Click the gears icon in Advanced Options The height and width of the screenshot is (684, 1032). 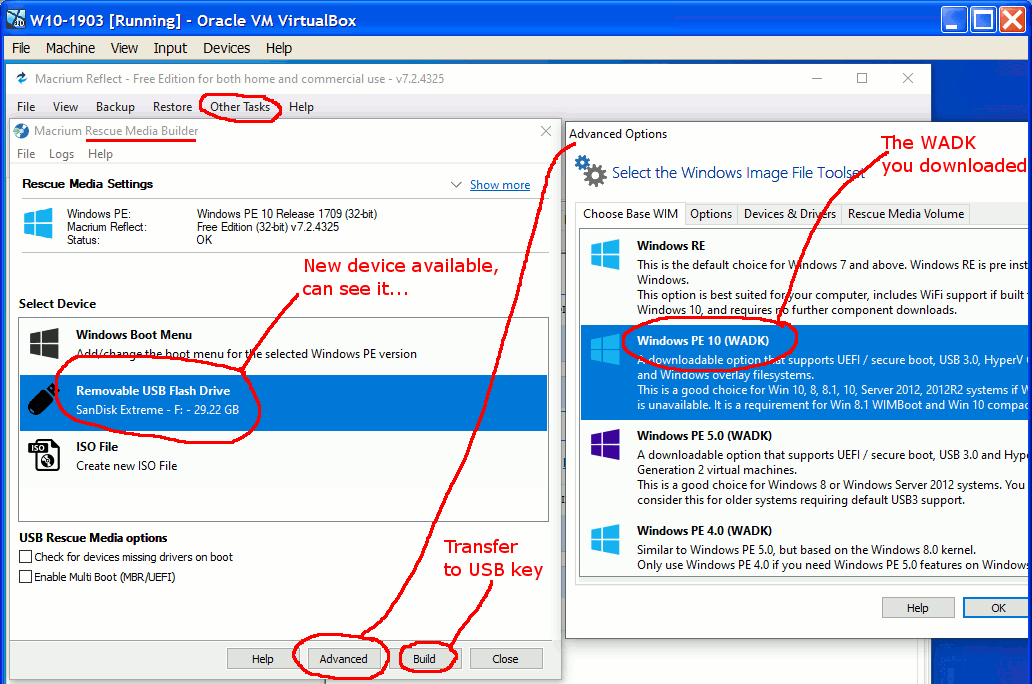coord(590,171)
